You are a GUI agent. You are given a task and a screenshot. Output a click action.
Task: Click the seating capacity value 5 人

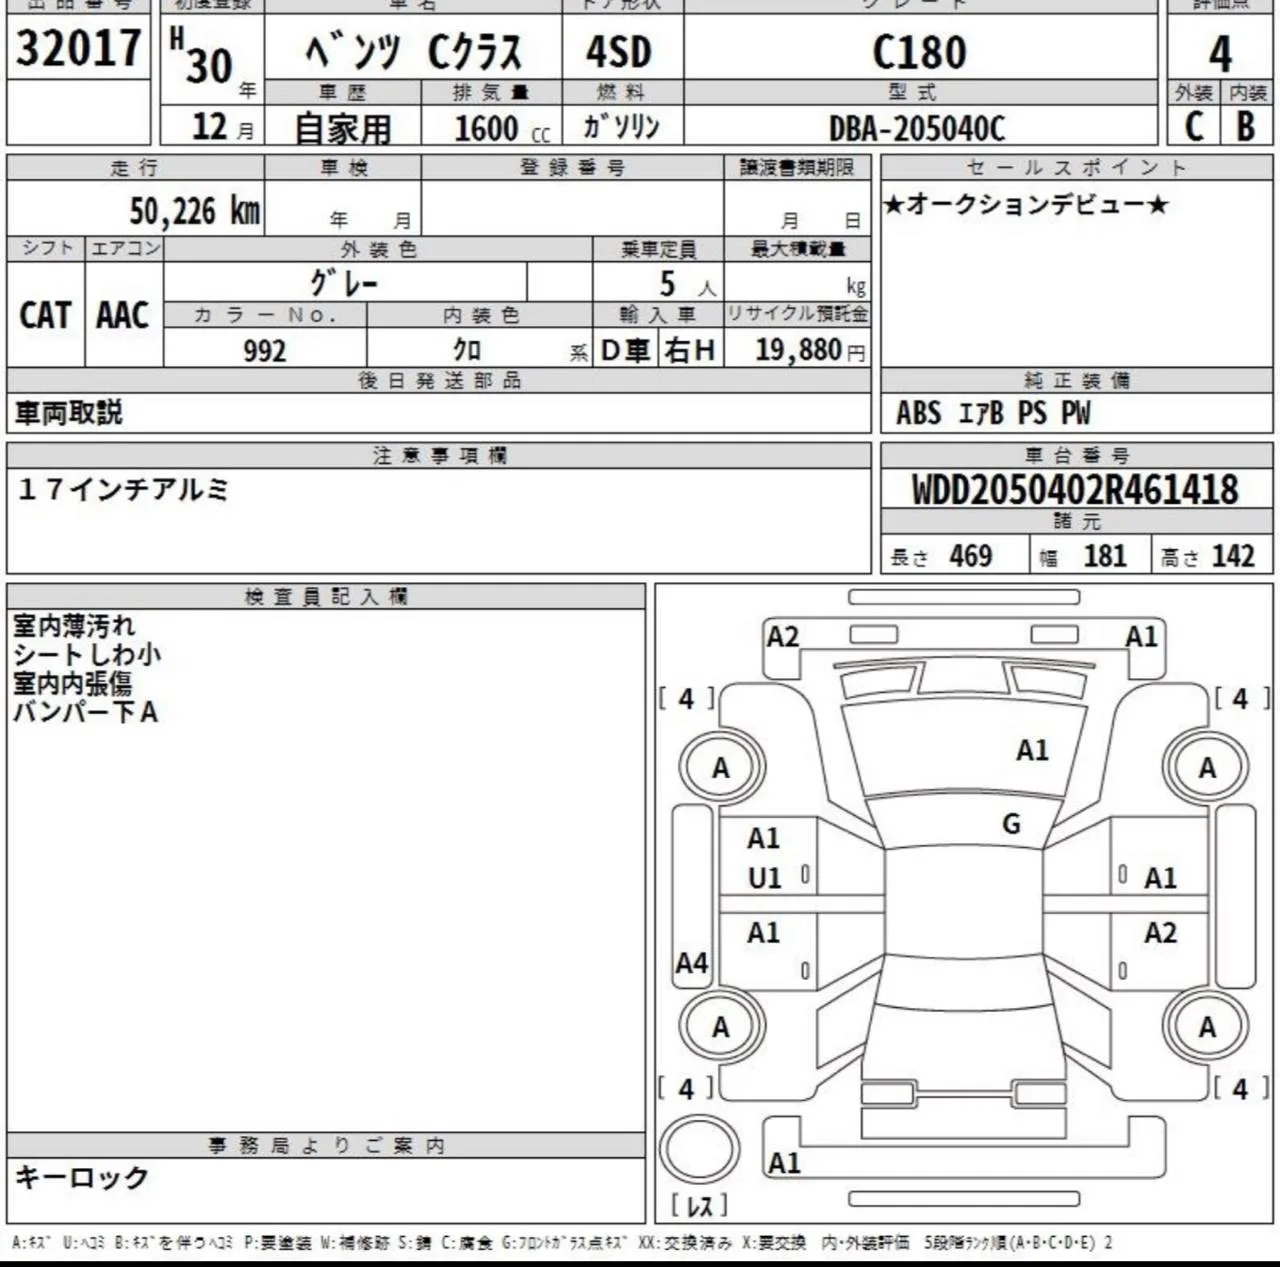[x=688, y=284]
